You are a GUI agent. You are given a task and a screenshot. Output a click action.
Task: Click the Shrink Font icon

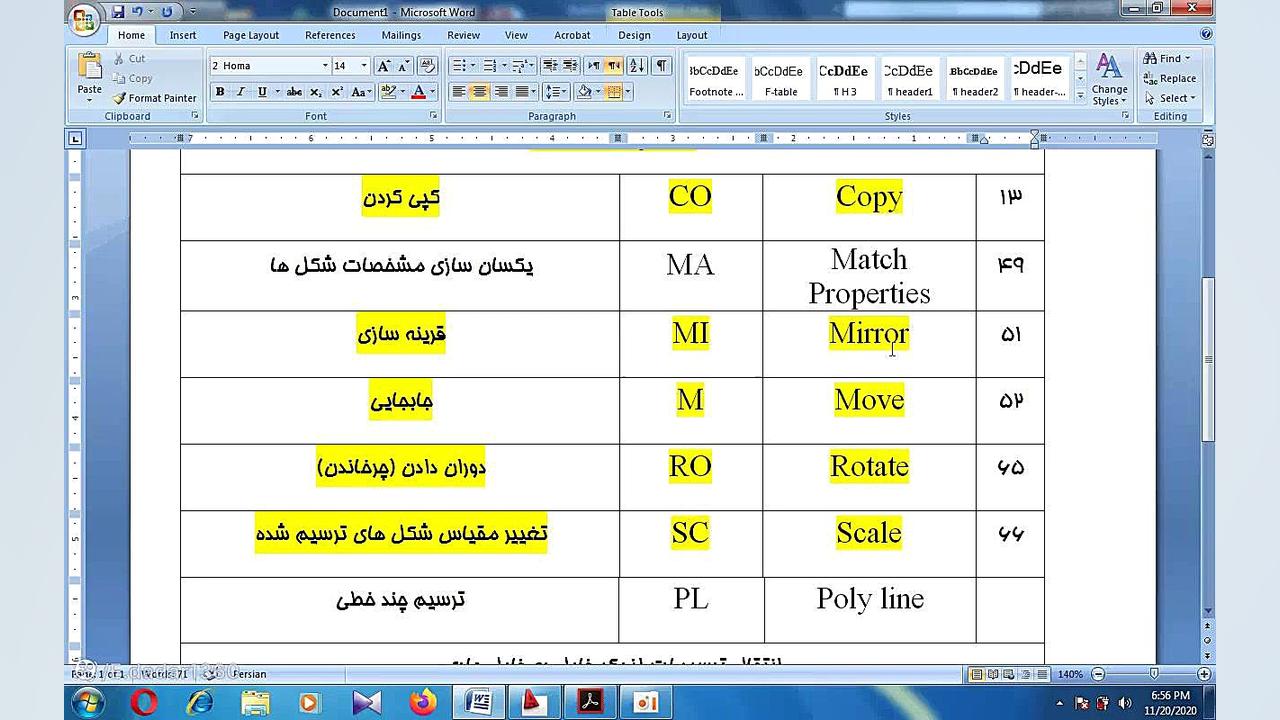click(x=404, y=66)
